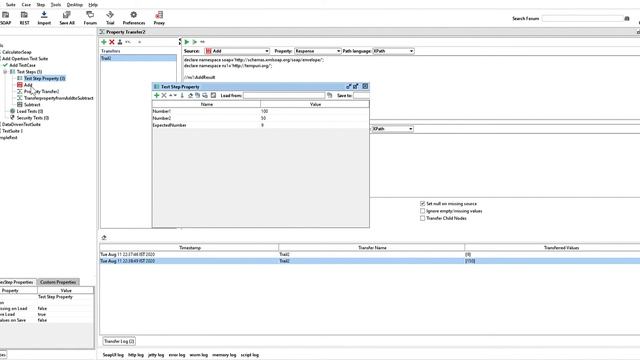640x360 pixels.
Task: Click the Import project icon
Action: tap(44, 15)
